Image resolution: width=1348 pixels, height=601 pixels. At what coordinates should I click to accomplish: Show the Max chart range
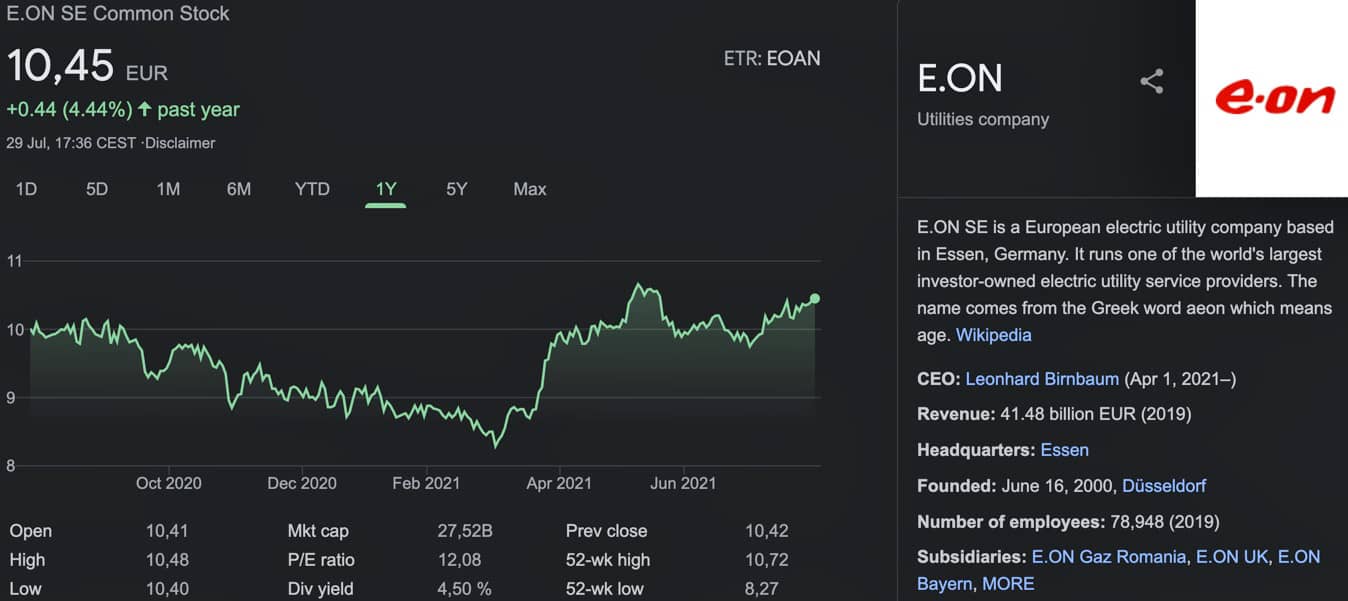click(530, 189)
